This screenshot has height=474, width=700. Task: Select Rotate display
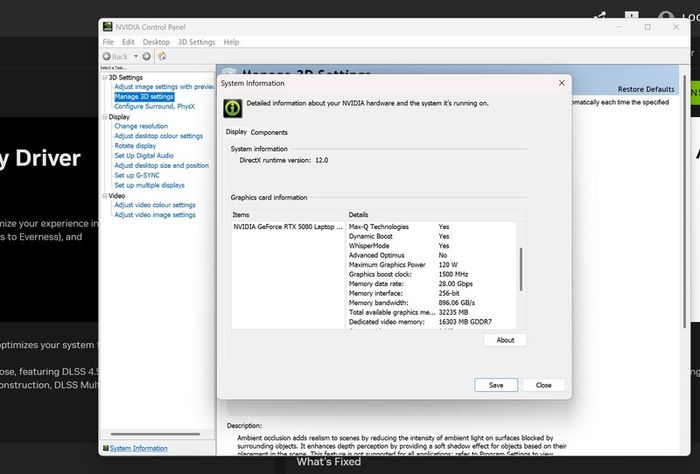(x=135, y=146)
